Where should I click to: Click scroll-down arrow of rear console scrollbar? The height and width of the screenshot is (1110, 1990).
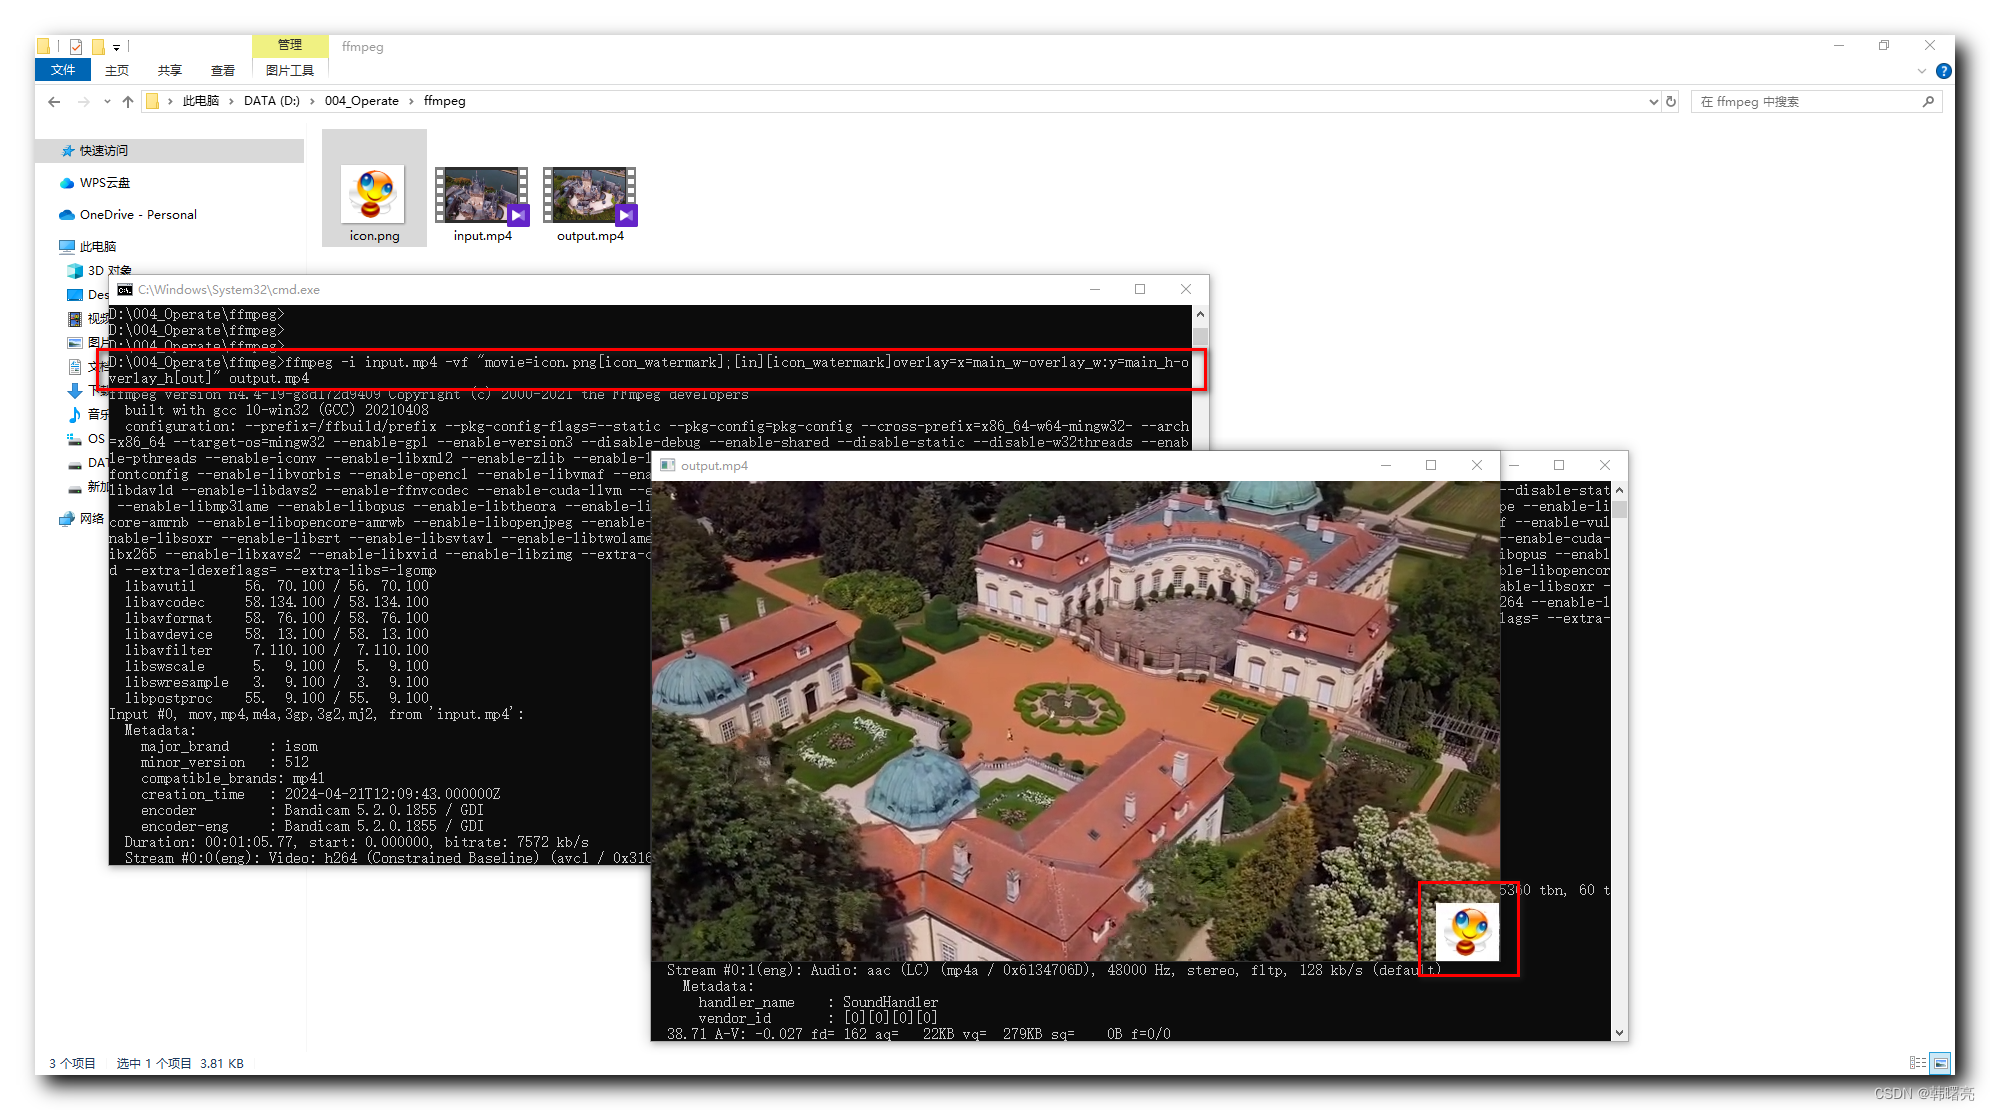1620,1033
